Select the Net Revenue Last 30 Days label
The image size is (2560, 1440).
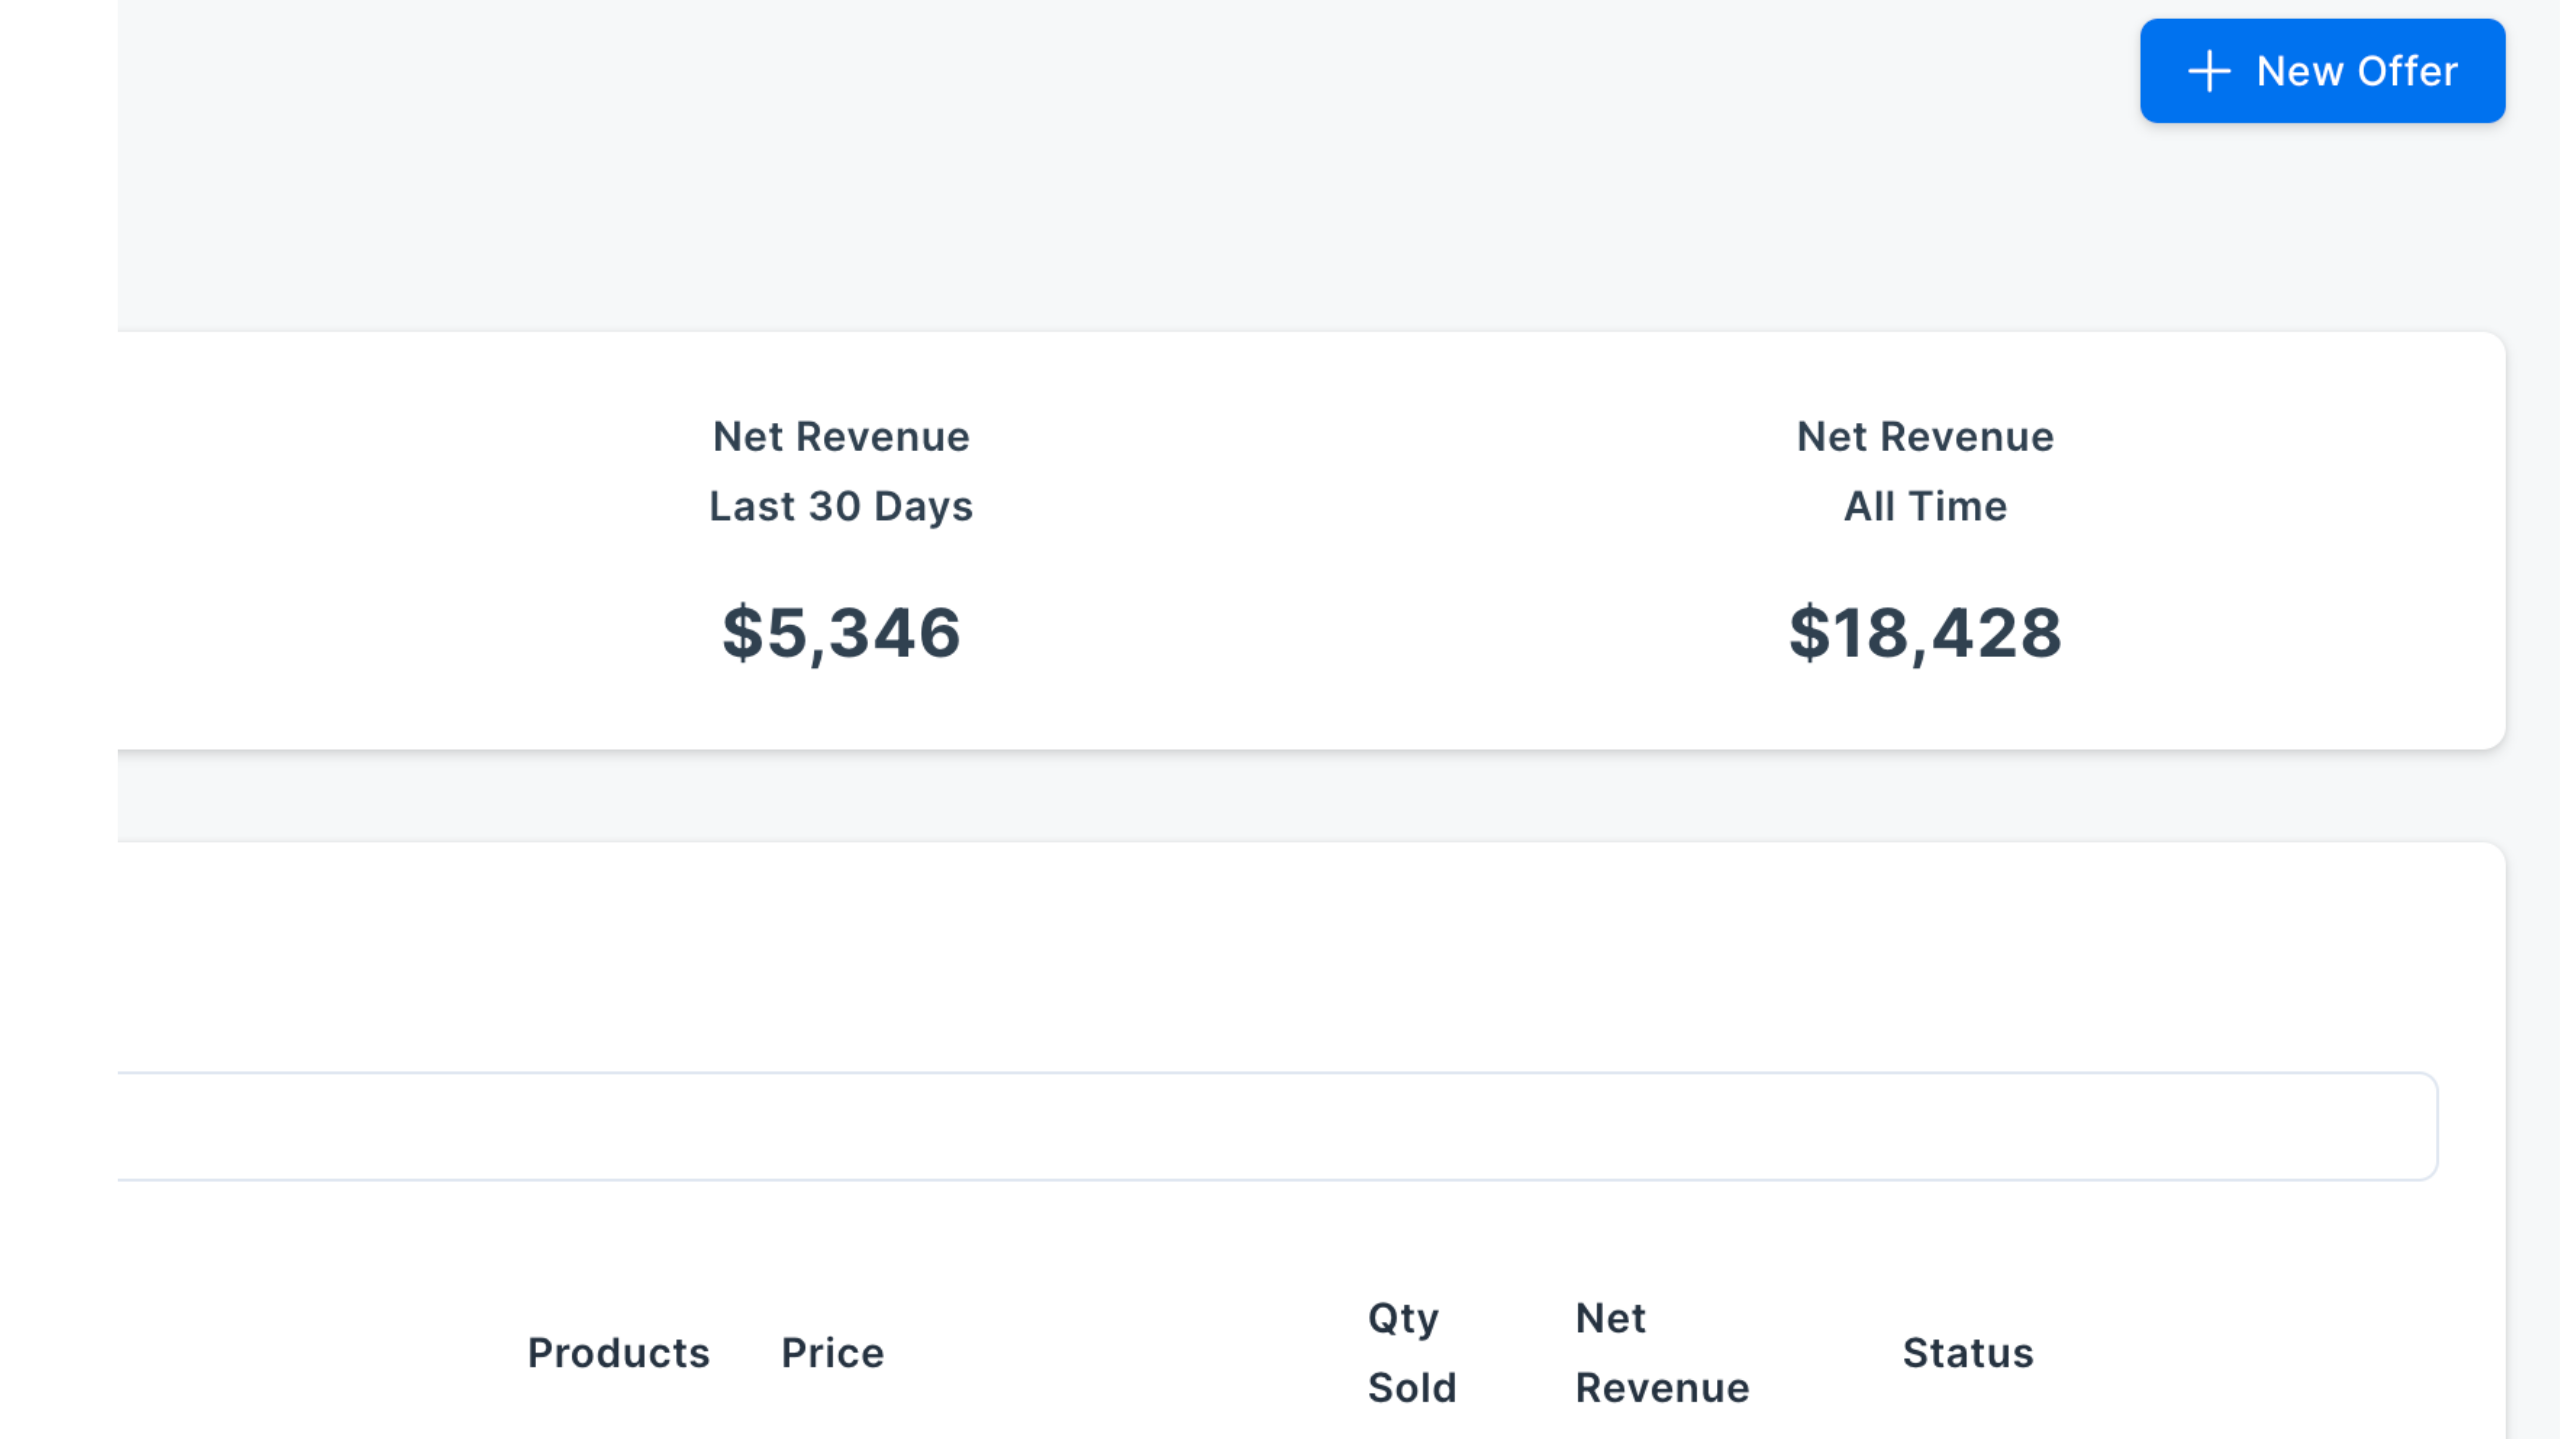841,437
